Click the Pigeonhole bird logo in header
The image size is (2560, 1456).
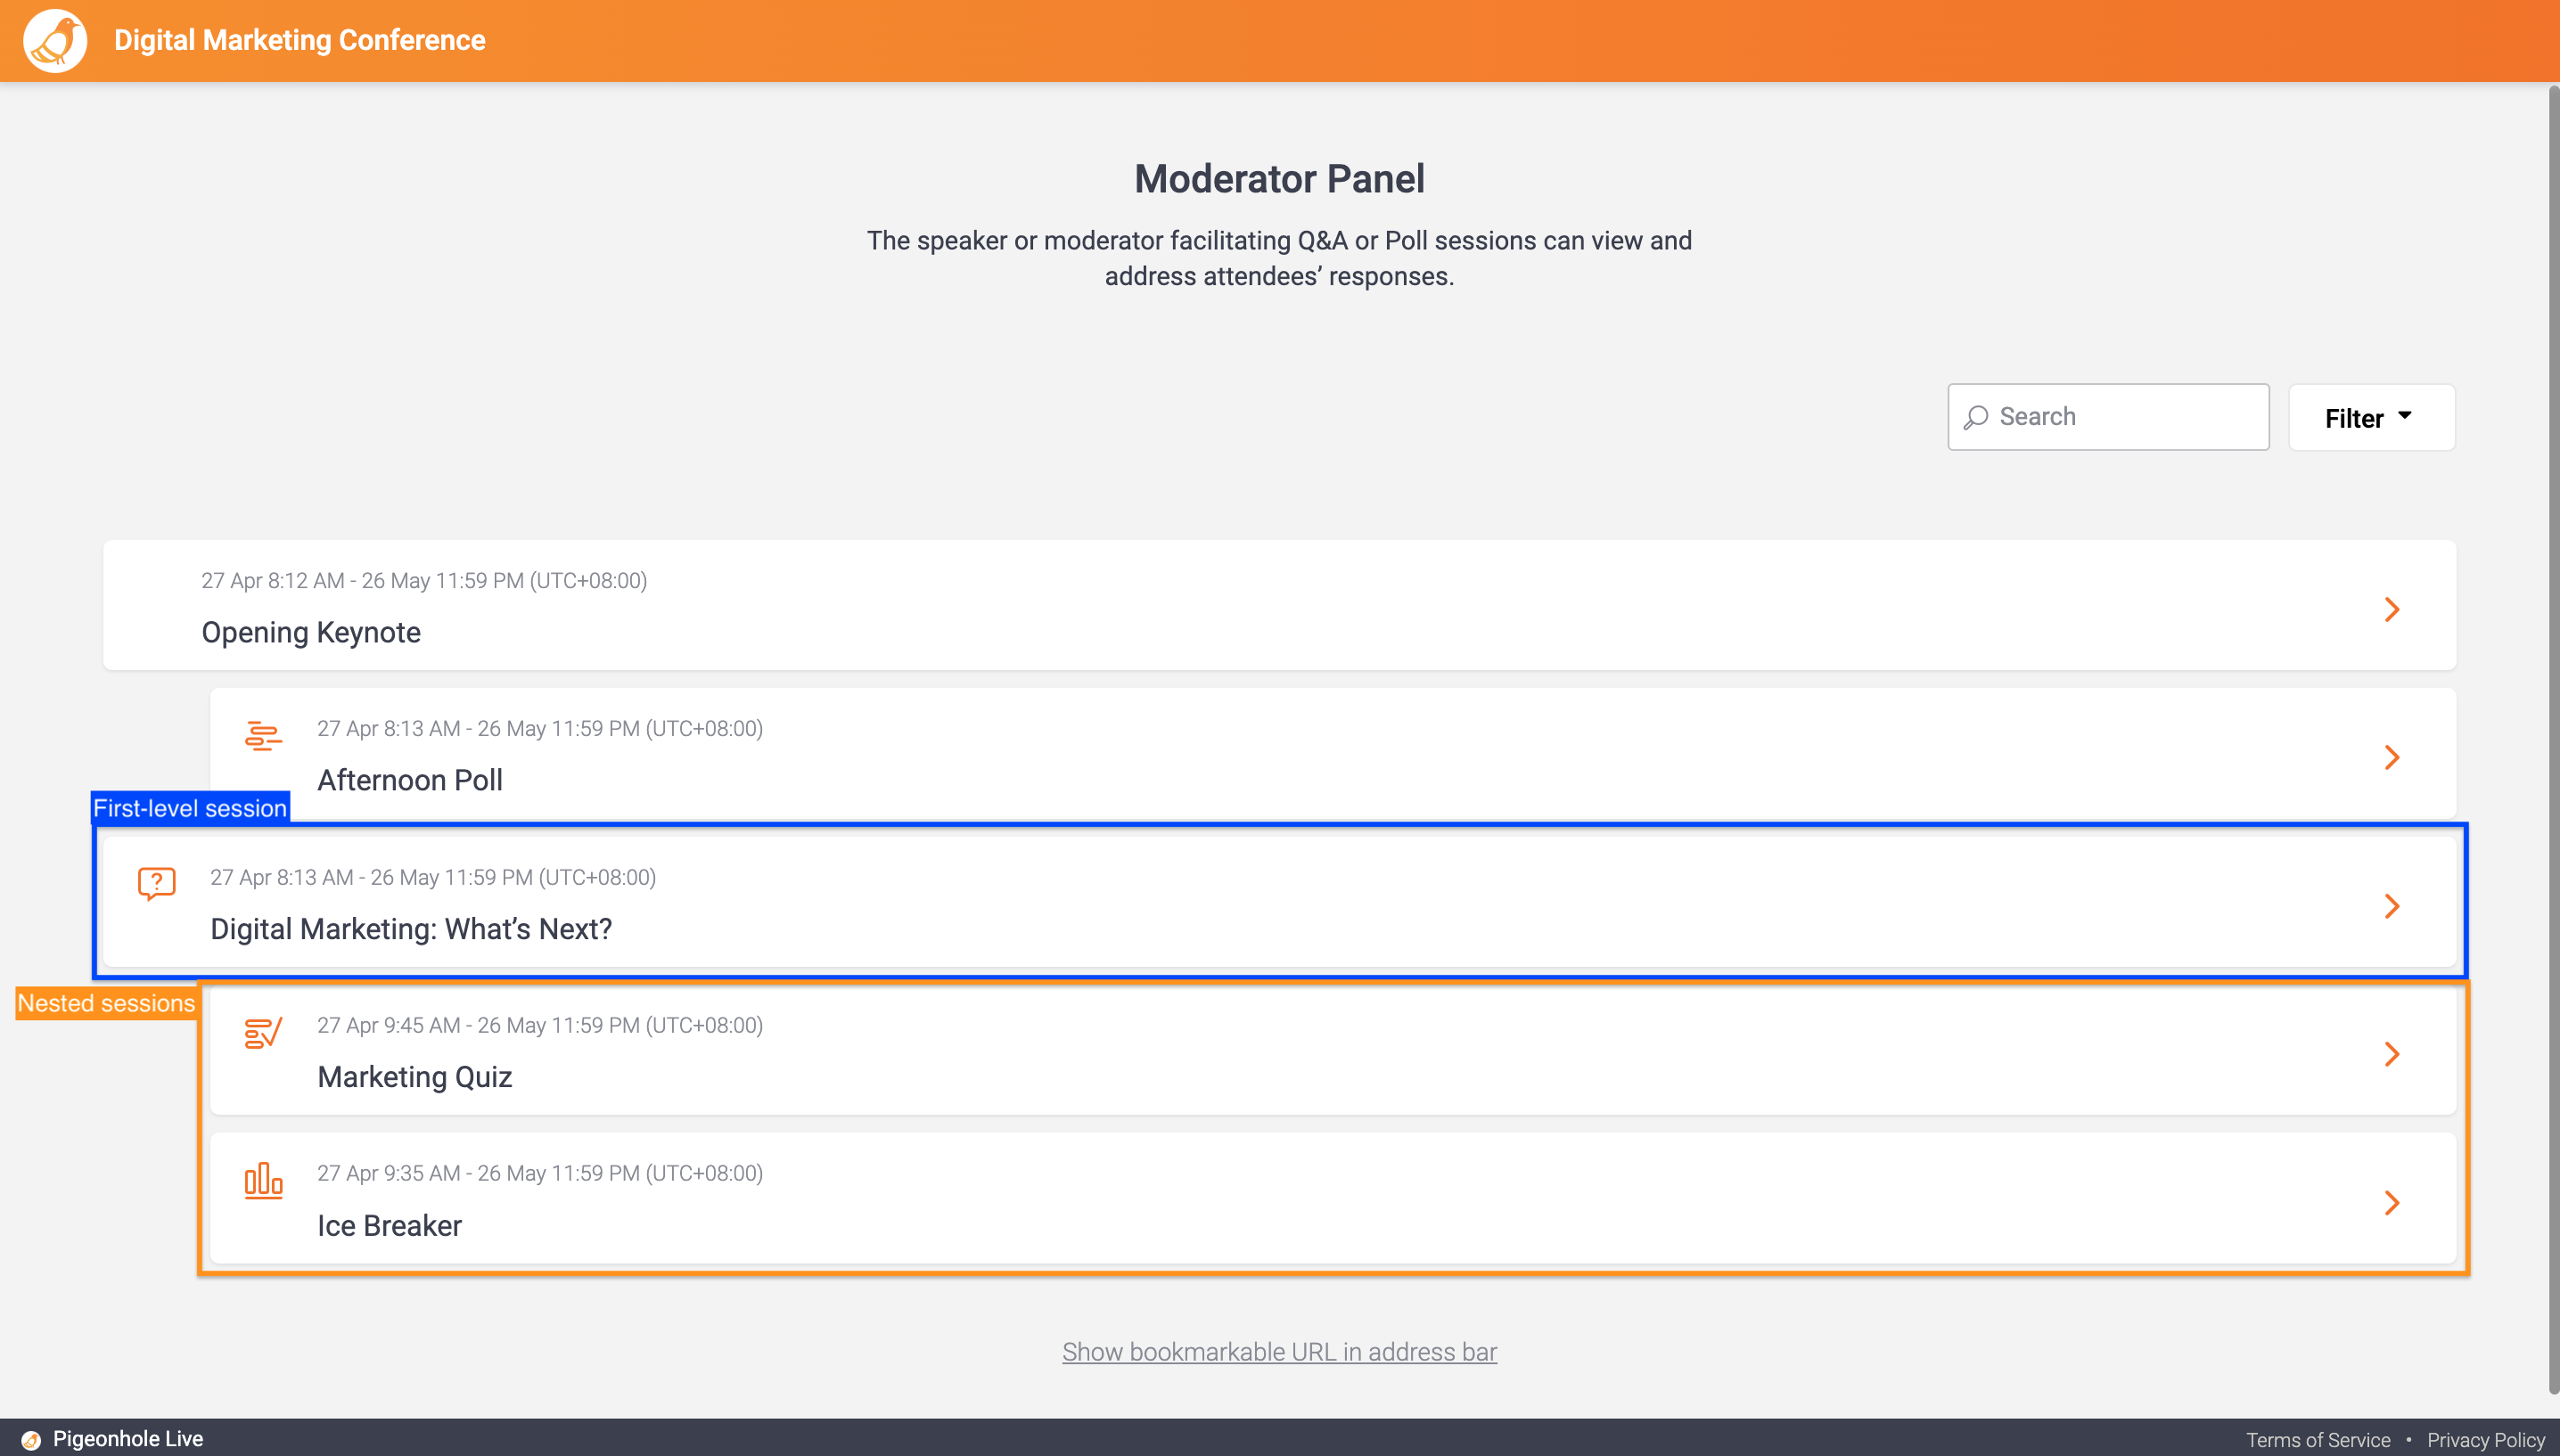55,40
